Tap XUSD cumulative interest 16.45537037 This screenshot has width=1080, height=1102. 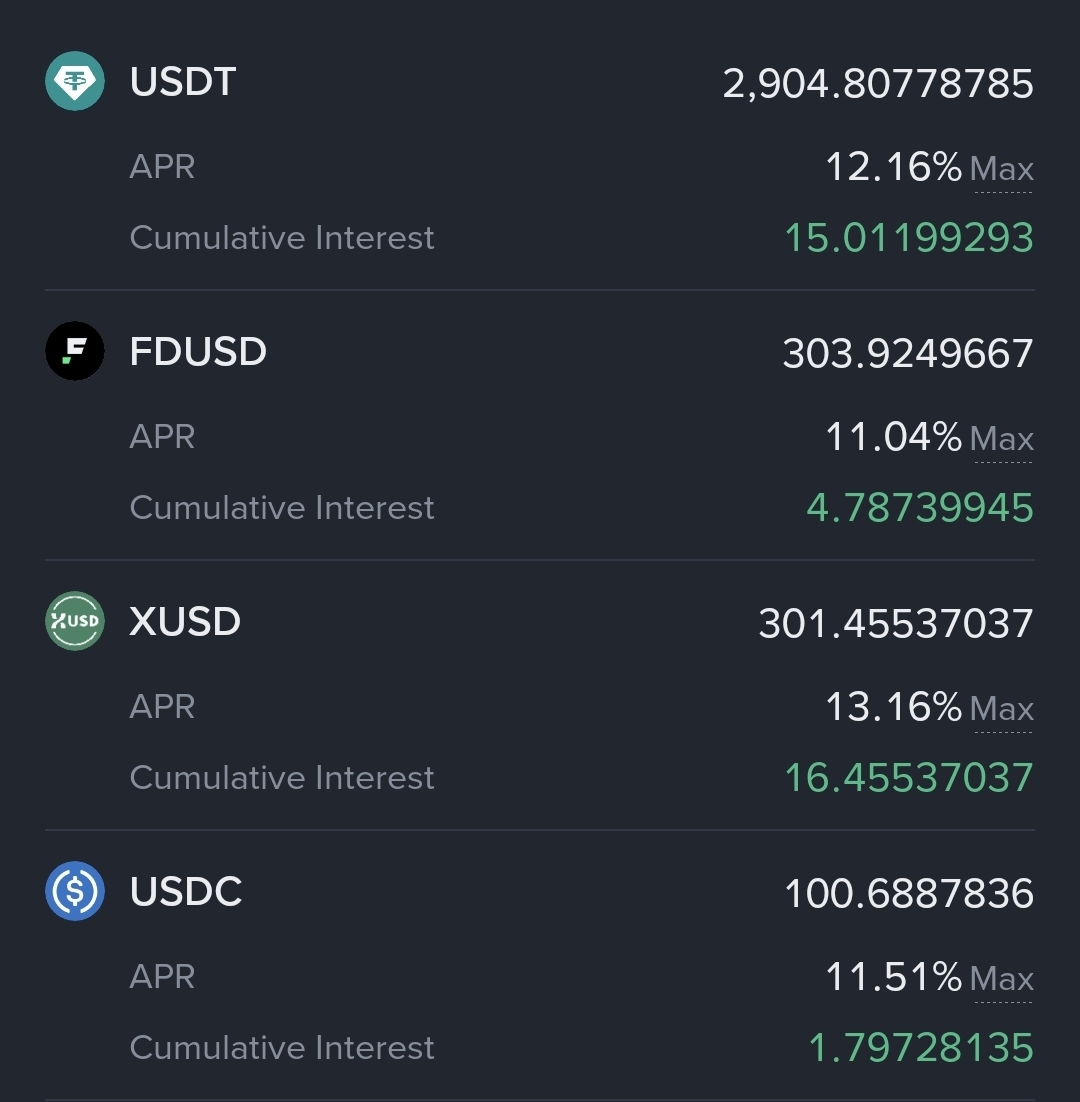909,778
